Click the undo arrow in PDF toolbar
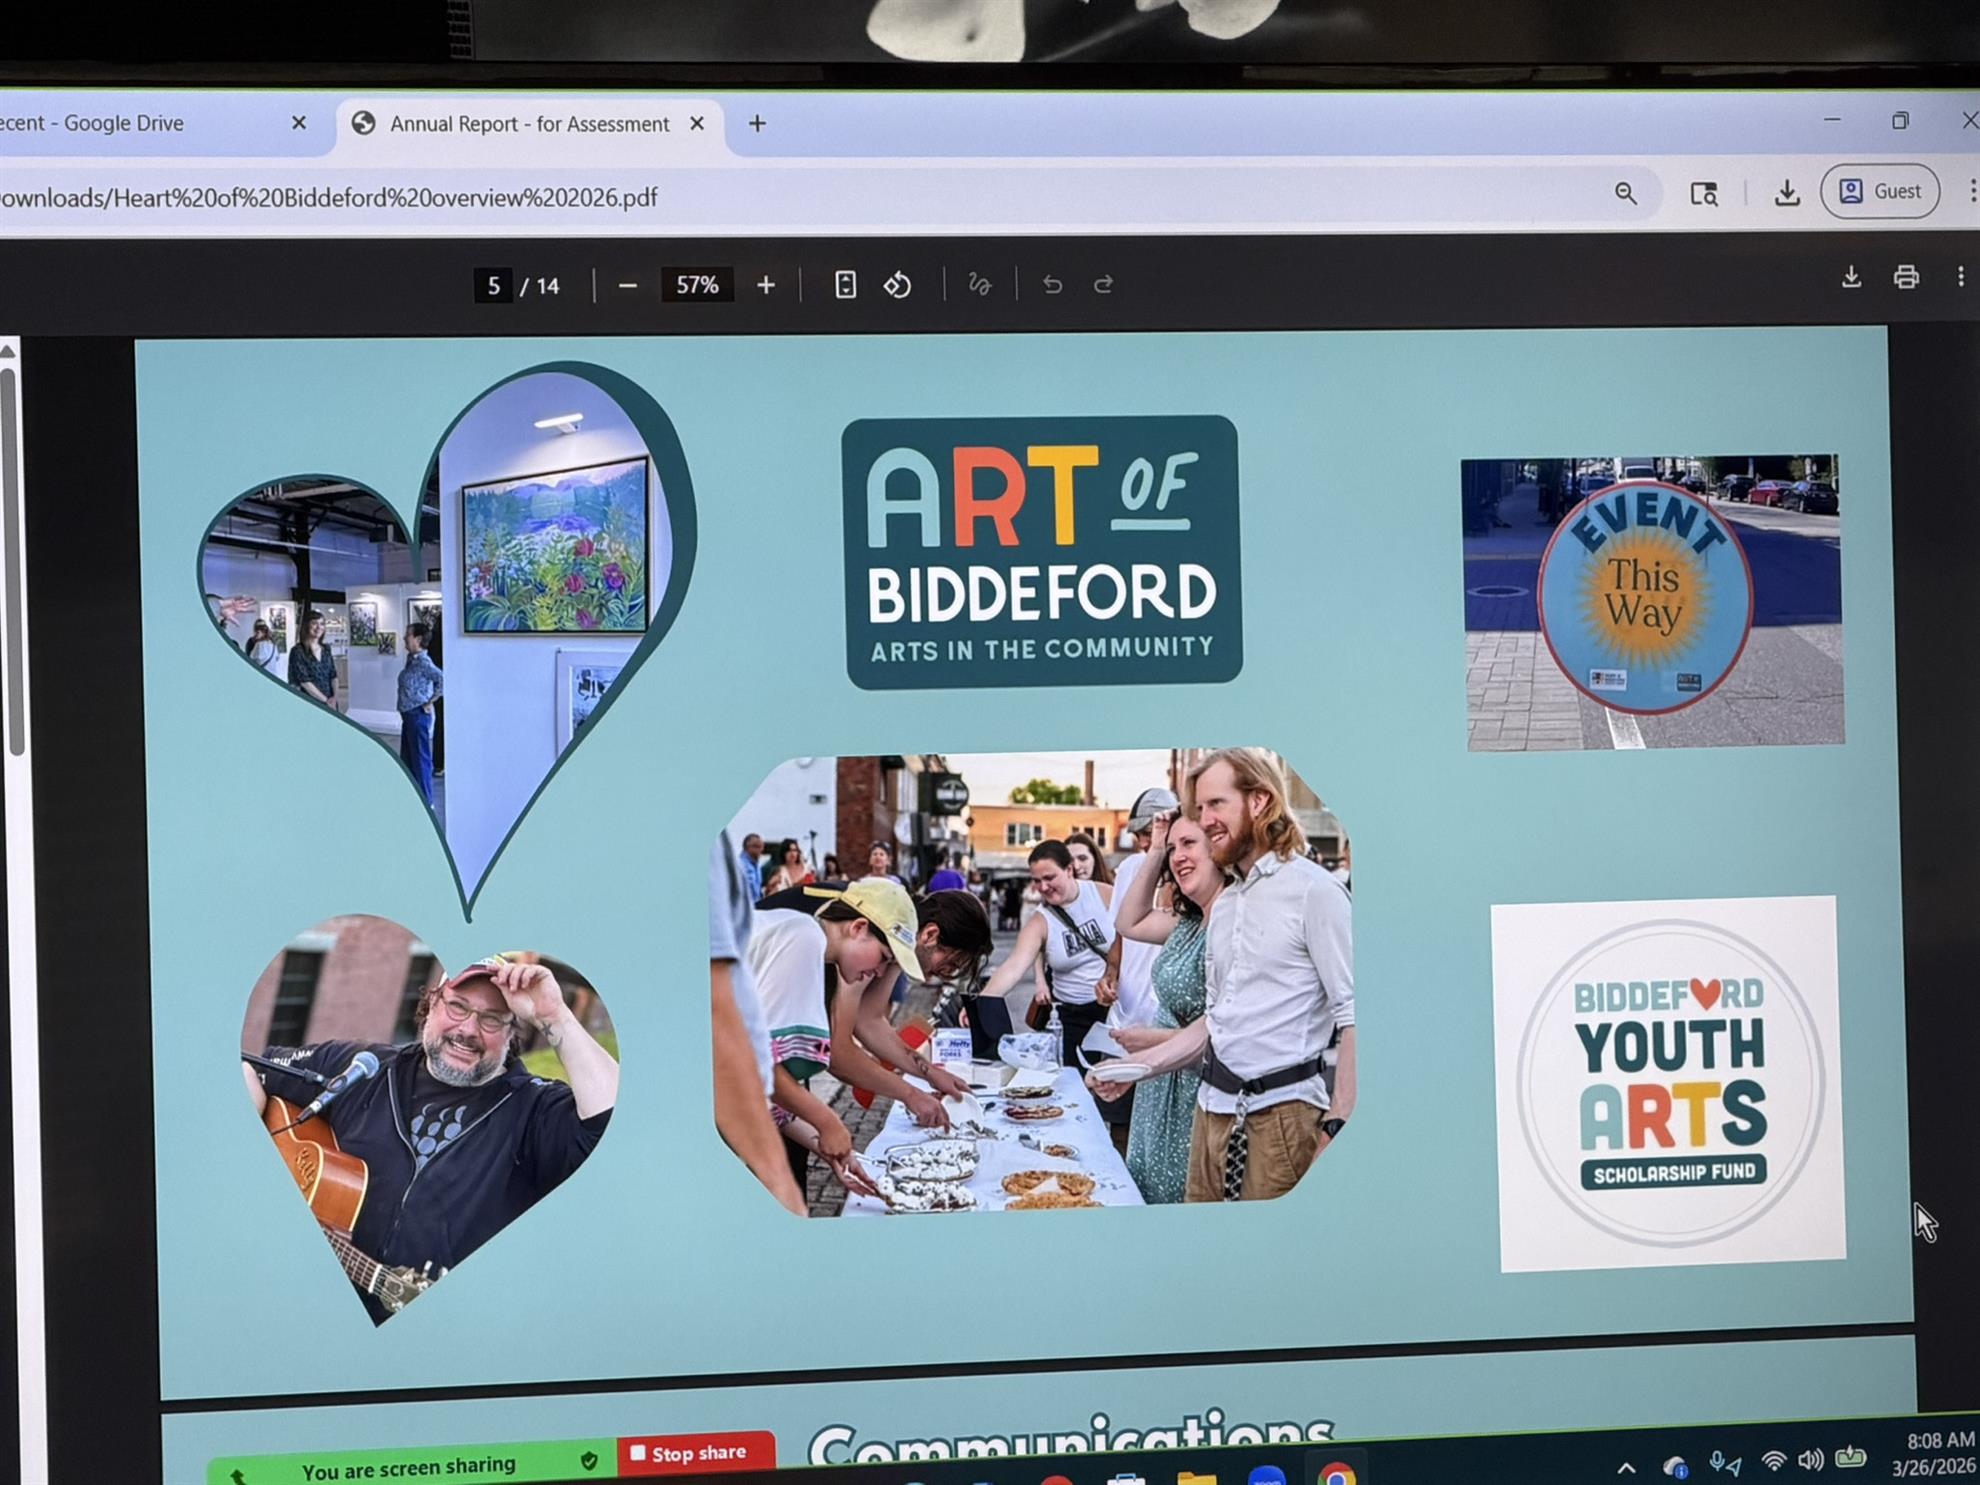The height and width of the screenshot is (1485, 1980). (1052, 285)
